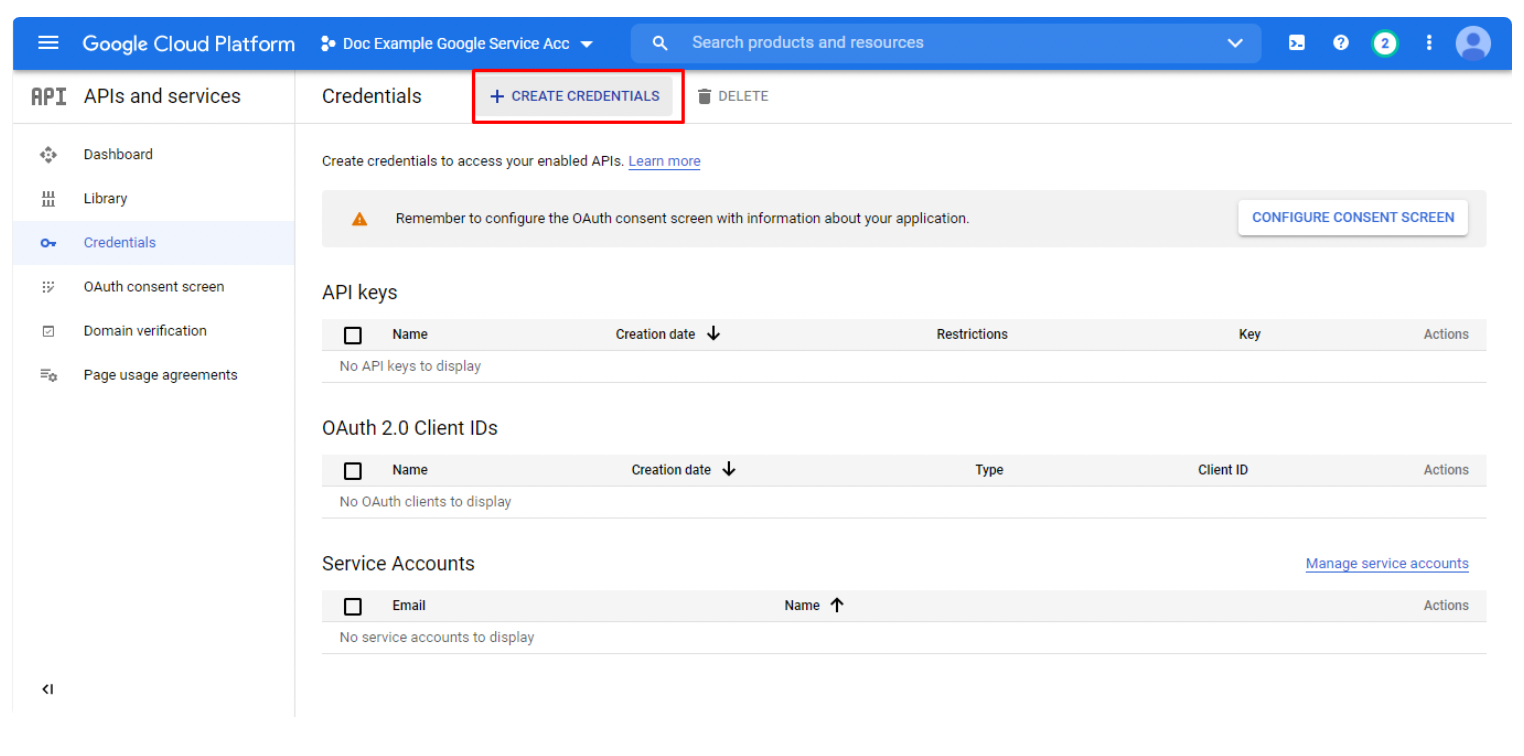The width and height of the screenshot is (1524, 756).
Task: Expand the search bar dropdown chevron
Action: [1235, 43]
